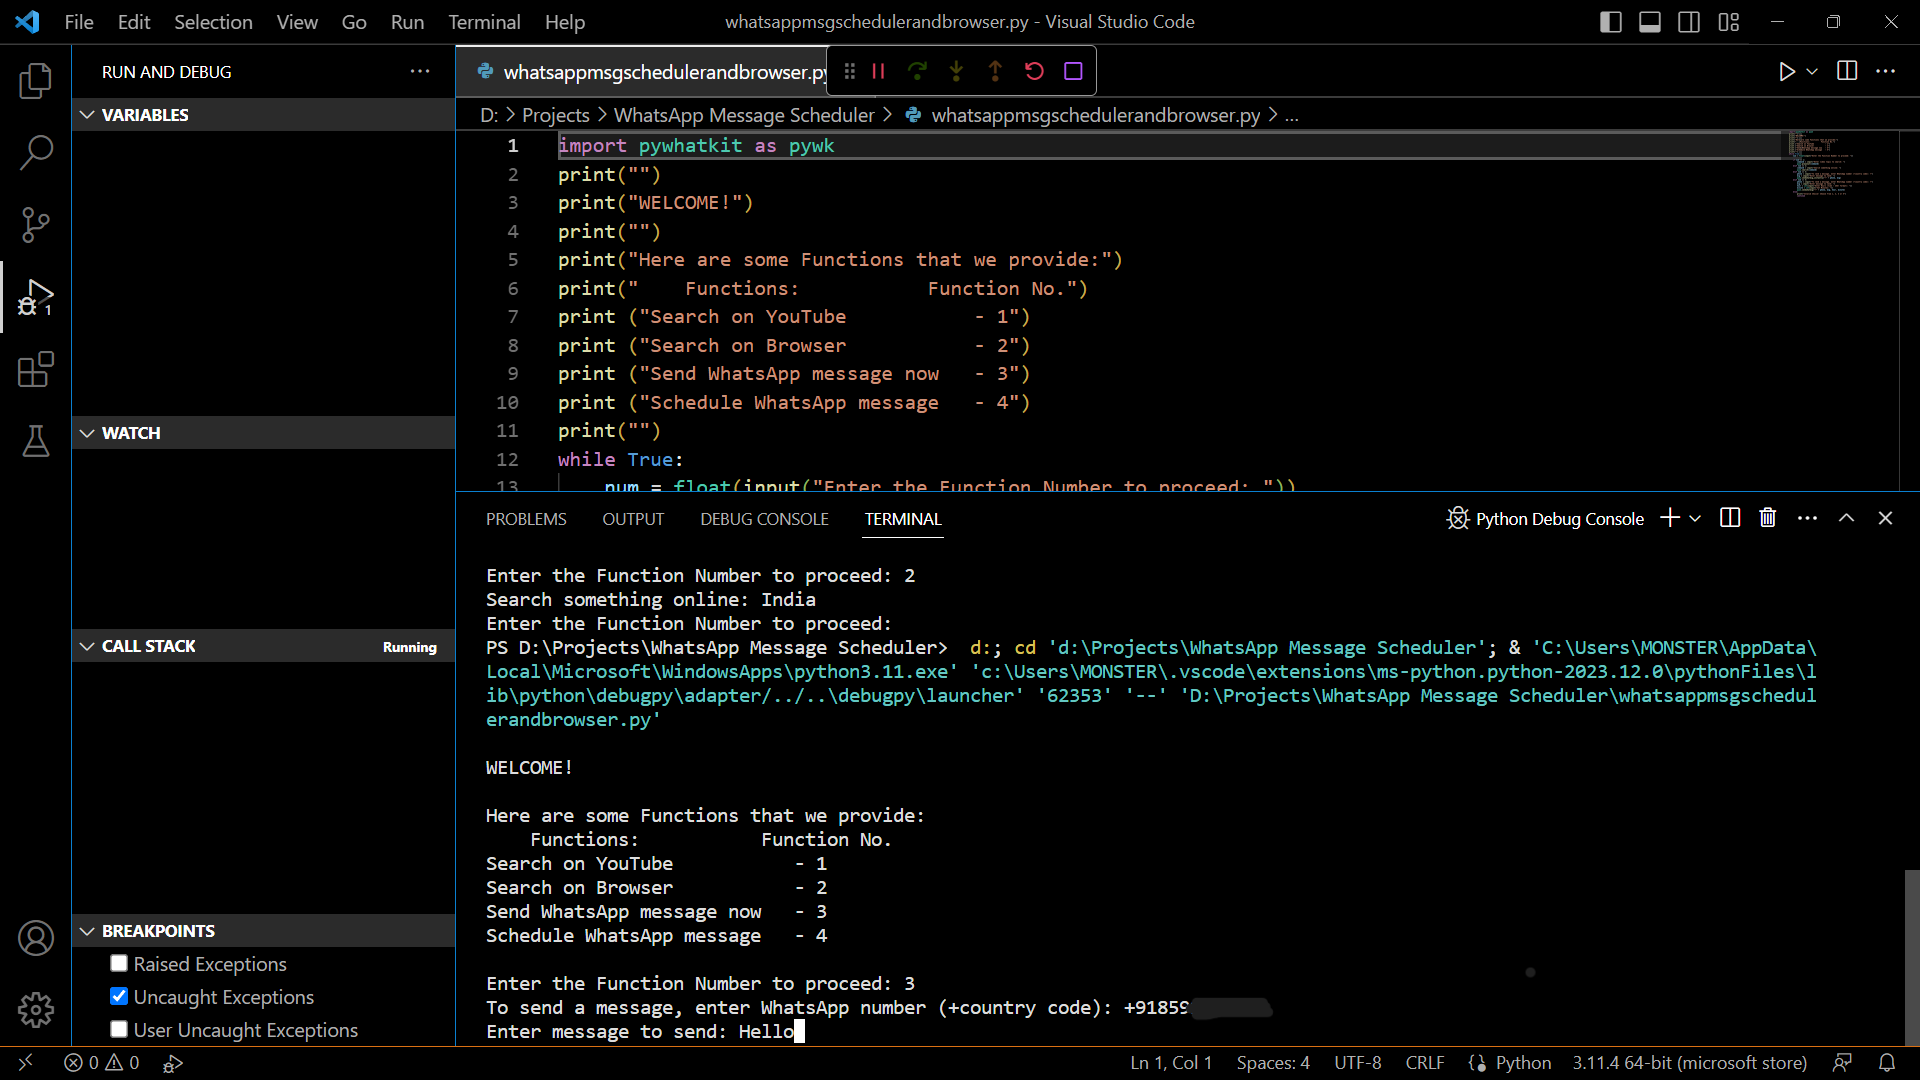Open WhatsApp Message Scheduler breadcrumb

[x=743, y=115]
